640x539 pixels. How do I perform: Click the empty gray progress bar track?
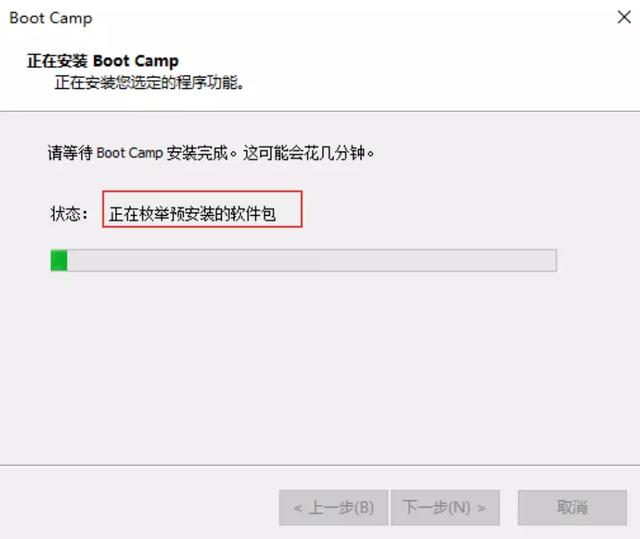pos(312,260)
